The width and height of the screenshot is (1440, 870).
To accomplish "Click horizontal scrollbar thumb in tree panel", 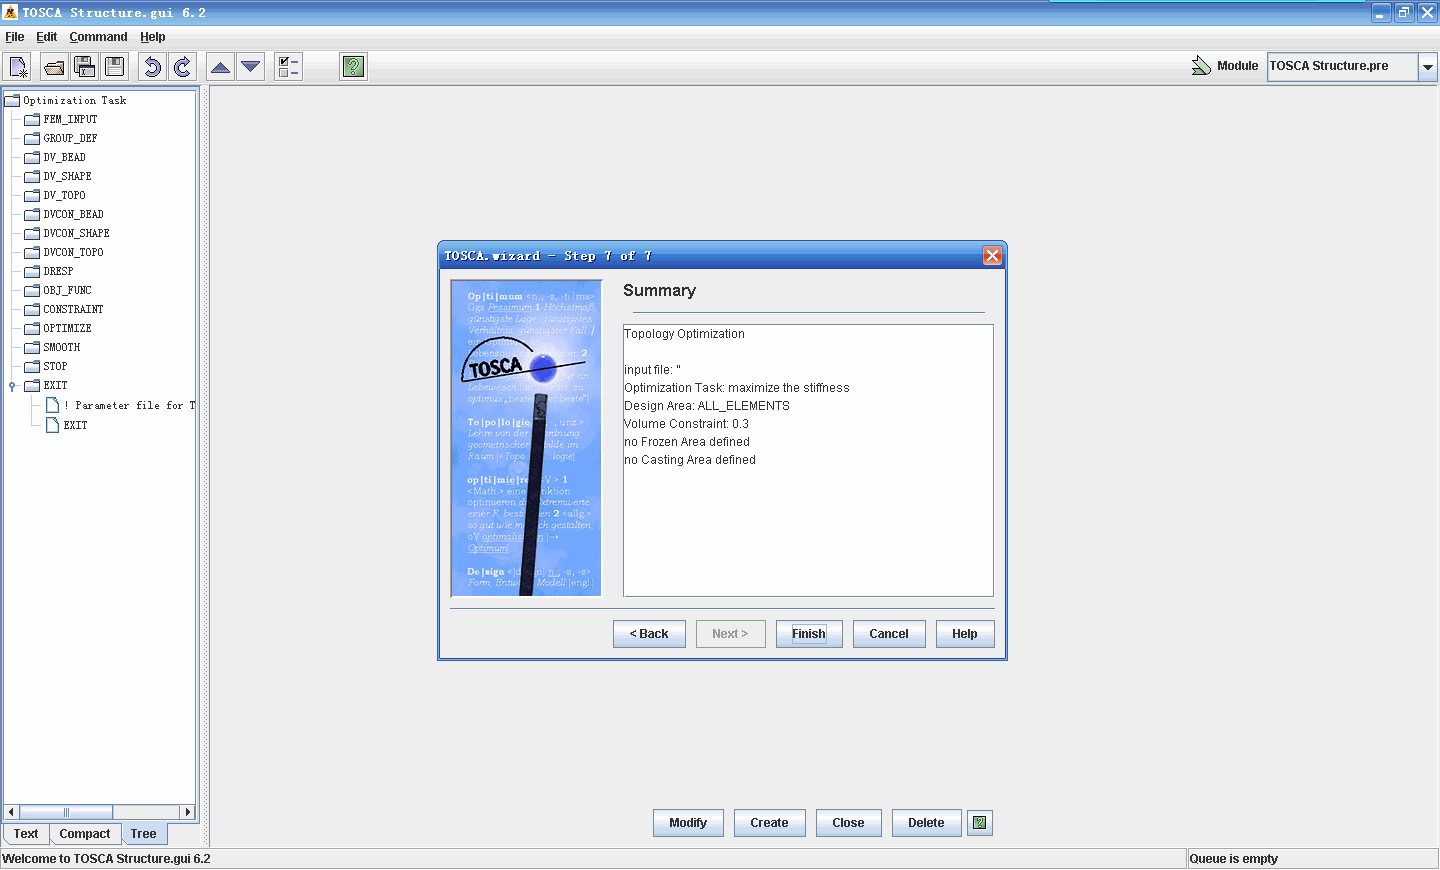I will click(x=66, y=812).
